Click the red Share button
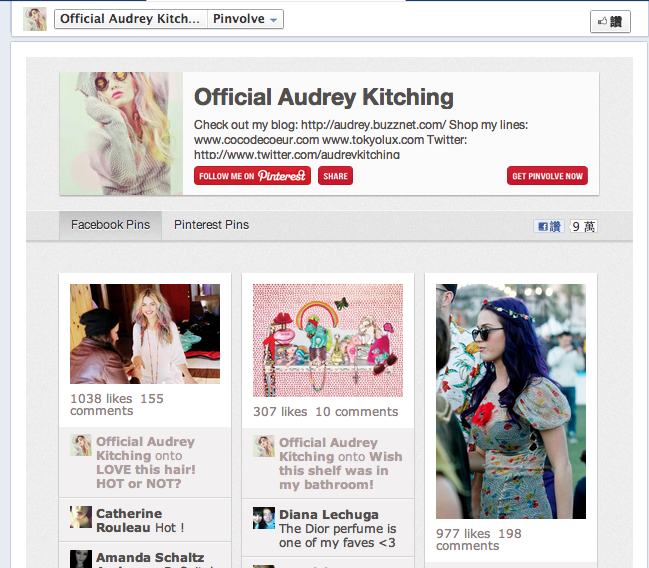Screen dimensions: 649x568 (x=335, y=176)
